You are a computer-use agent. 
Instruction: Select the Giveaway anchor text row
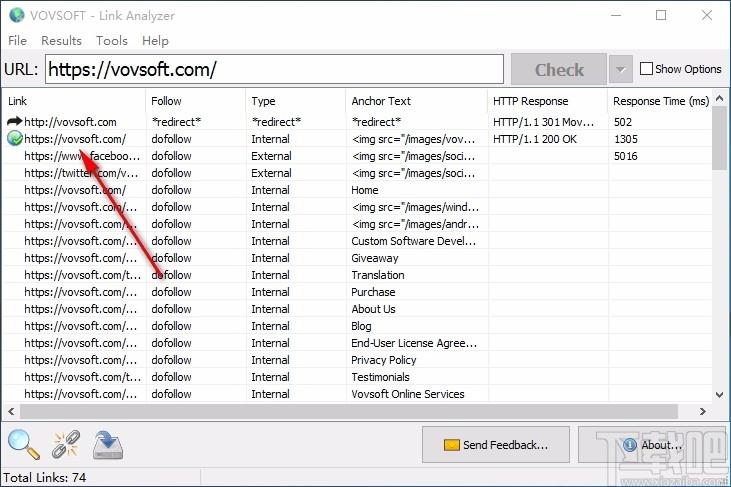tap(357, 258)
